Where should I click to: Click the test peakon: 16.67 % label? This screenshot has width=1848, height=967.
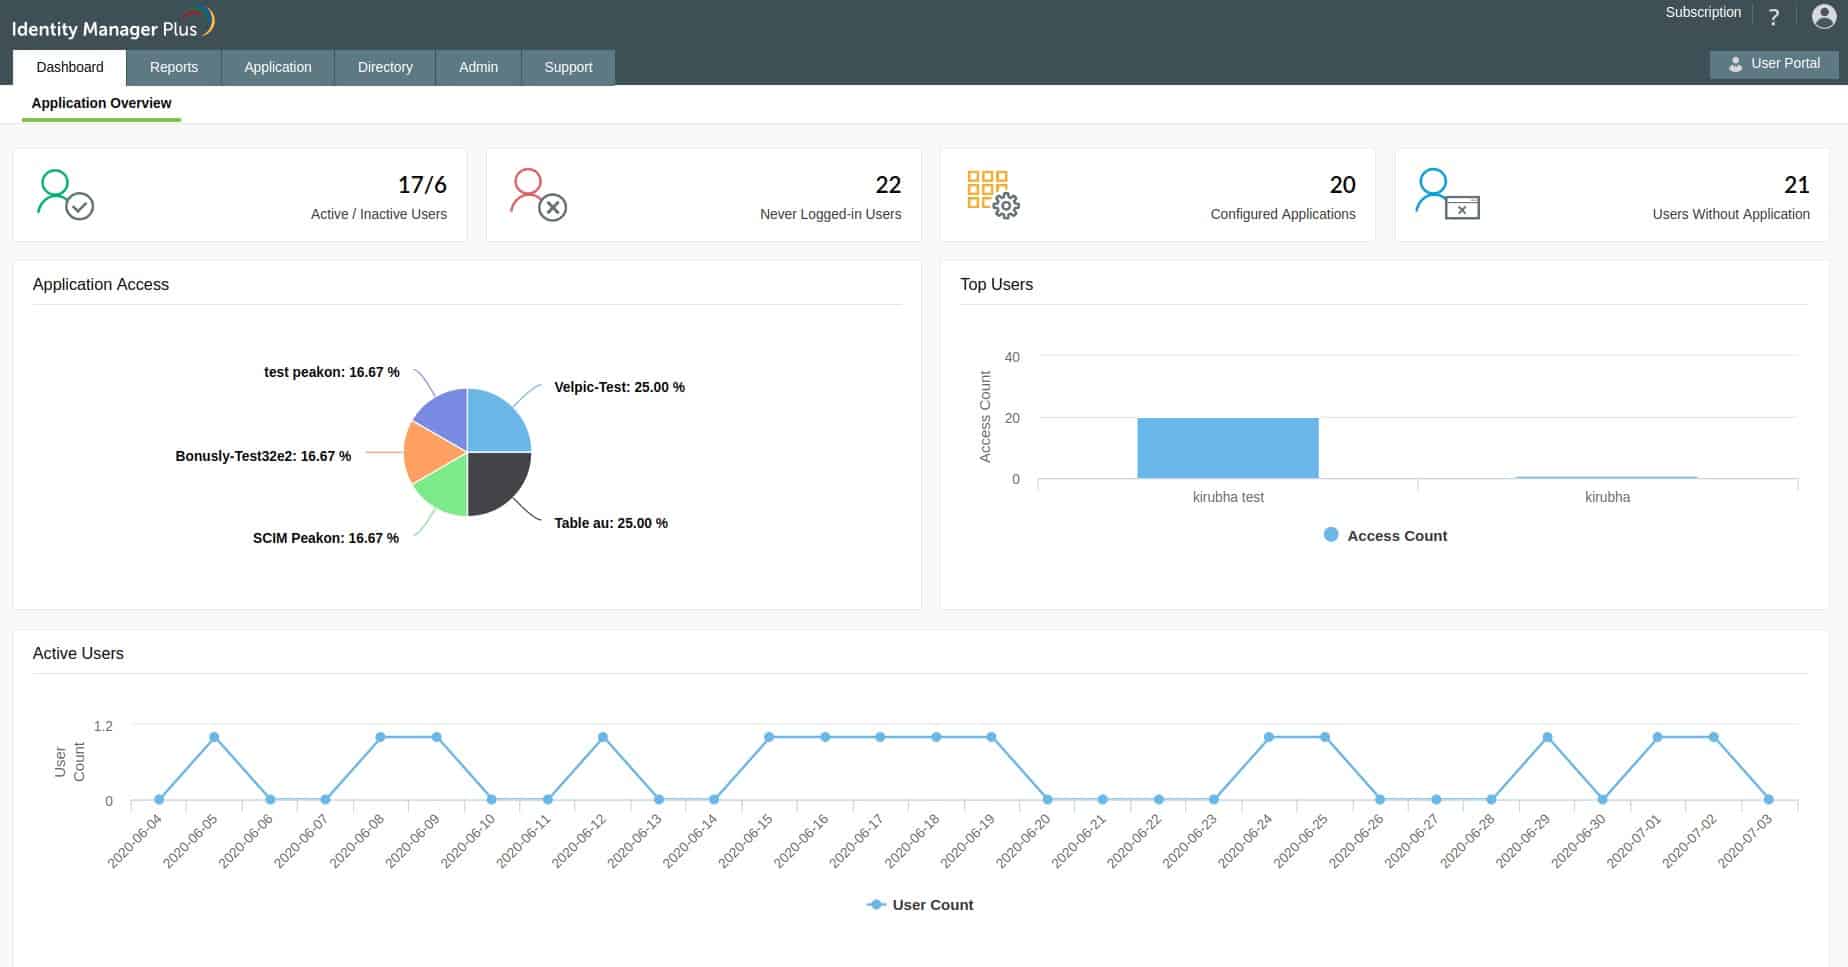point(332,372)
